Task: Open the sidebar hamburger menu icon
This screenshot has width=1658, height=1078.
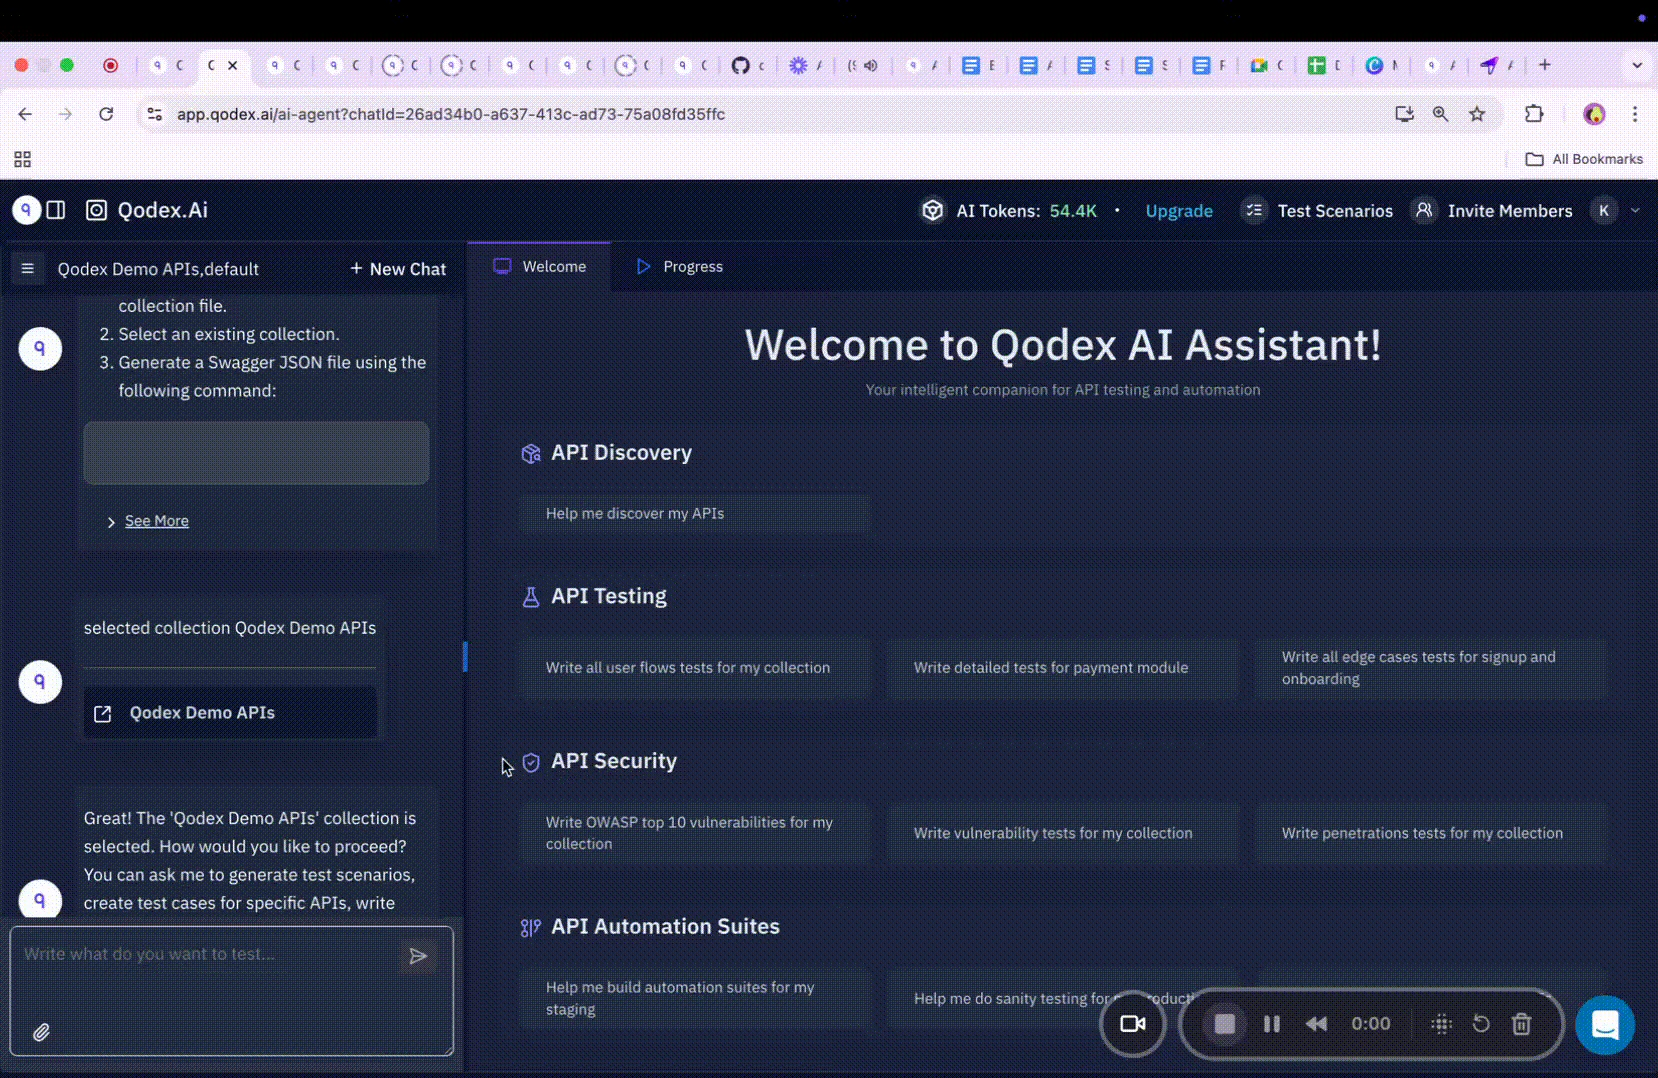Action: coord(27,268)
